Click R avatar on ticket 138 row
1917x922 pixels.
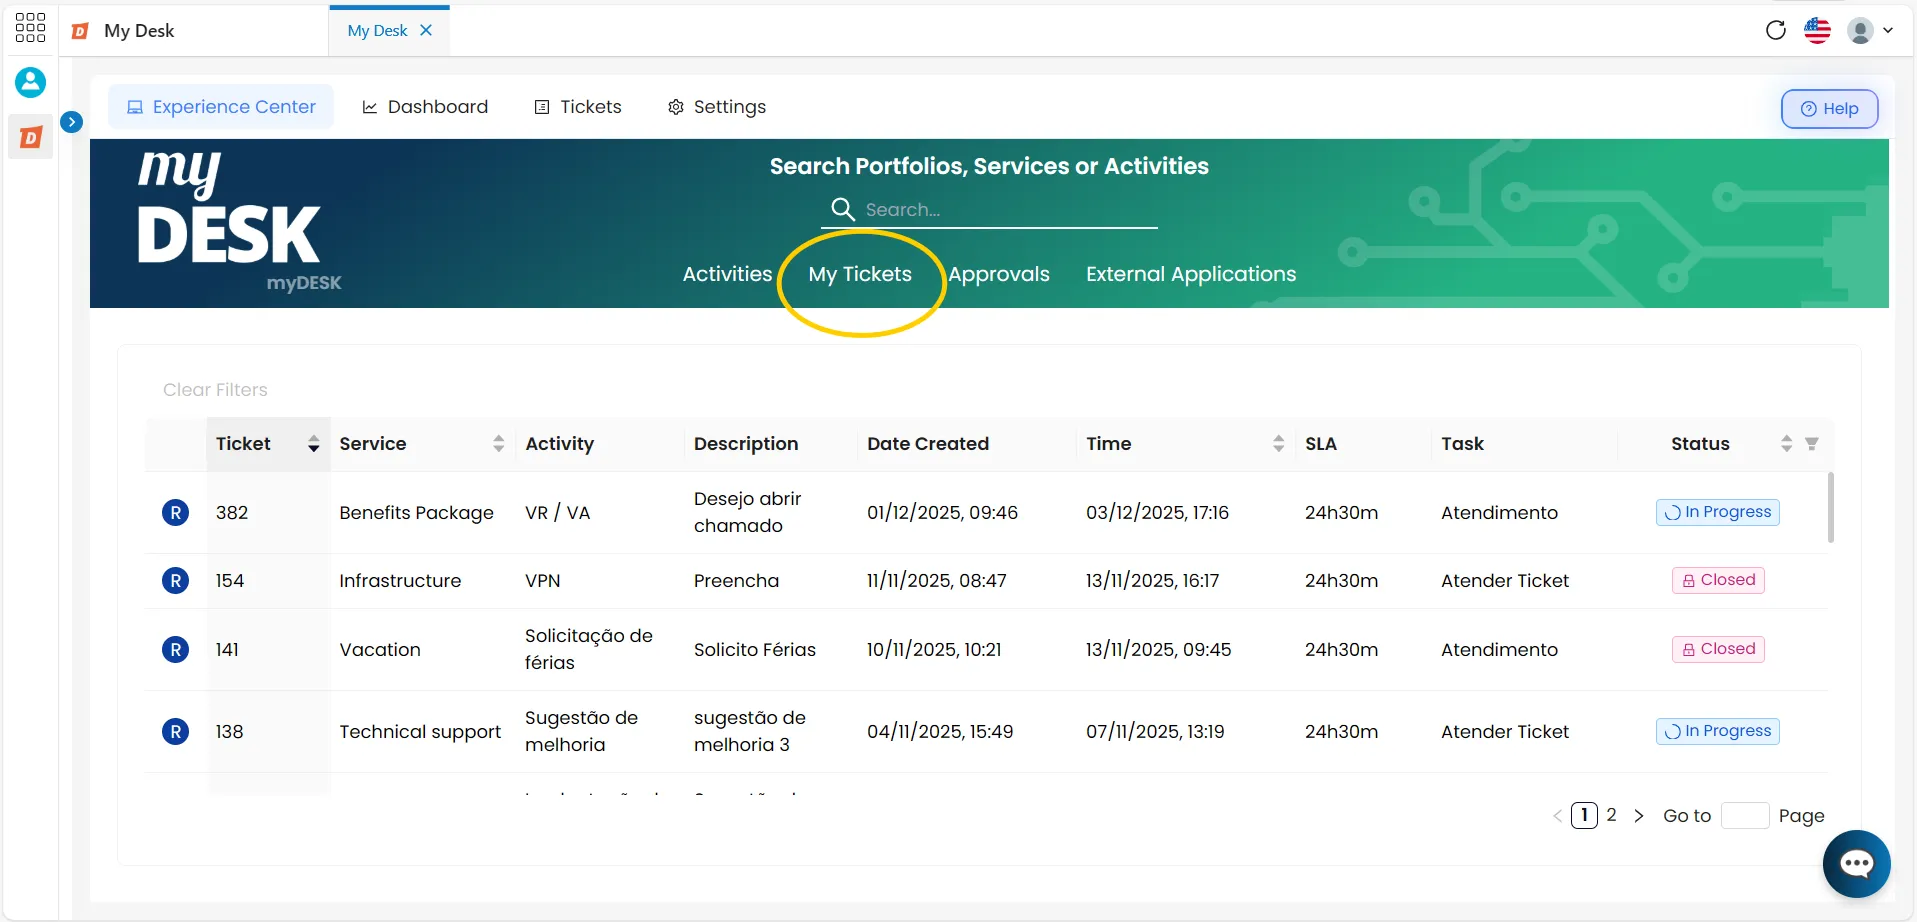coord(175,732)
